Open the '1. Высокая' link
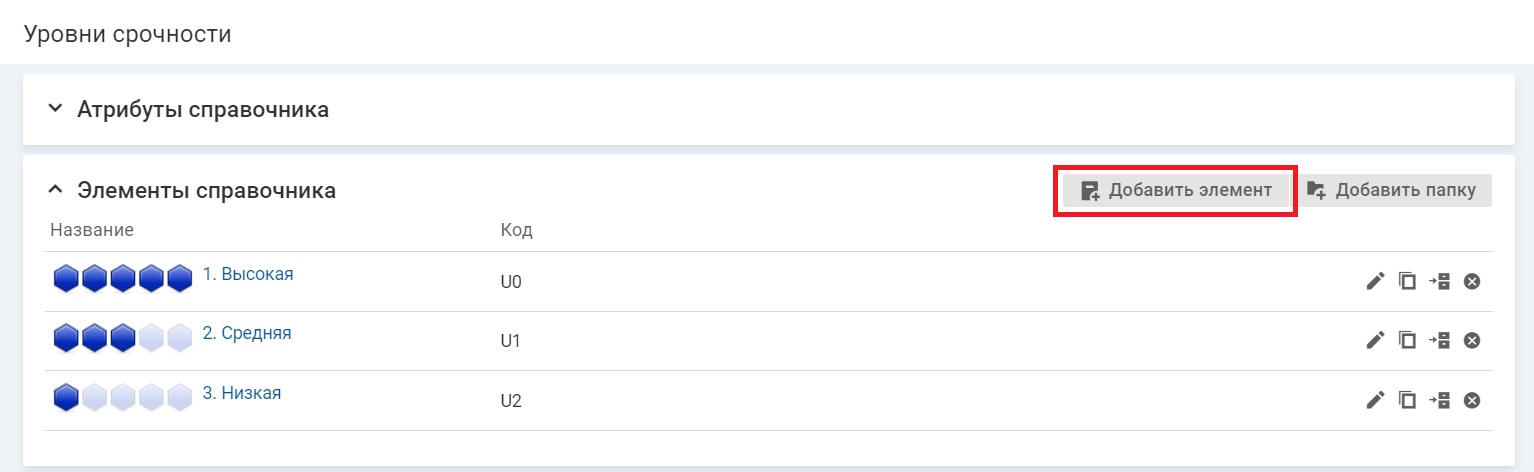The image size is (1534, 472). point(248,274)
